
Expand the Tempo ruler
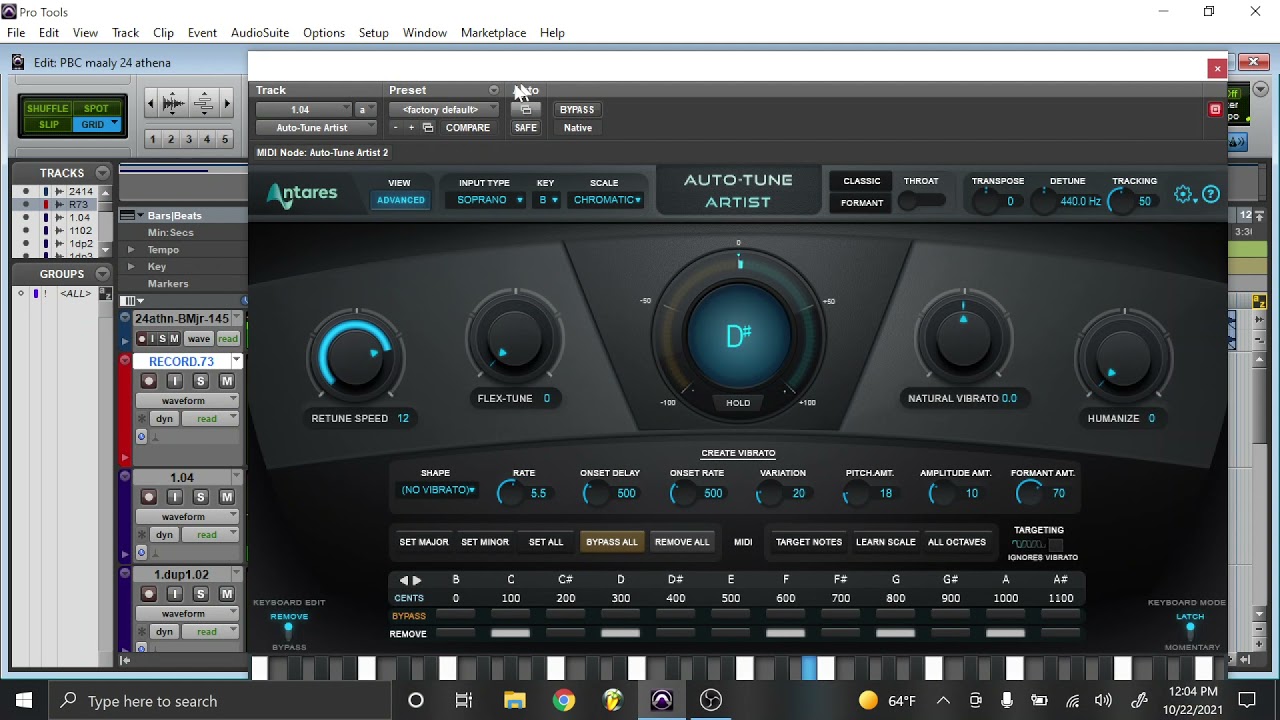click(x=130, y=249)
